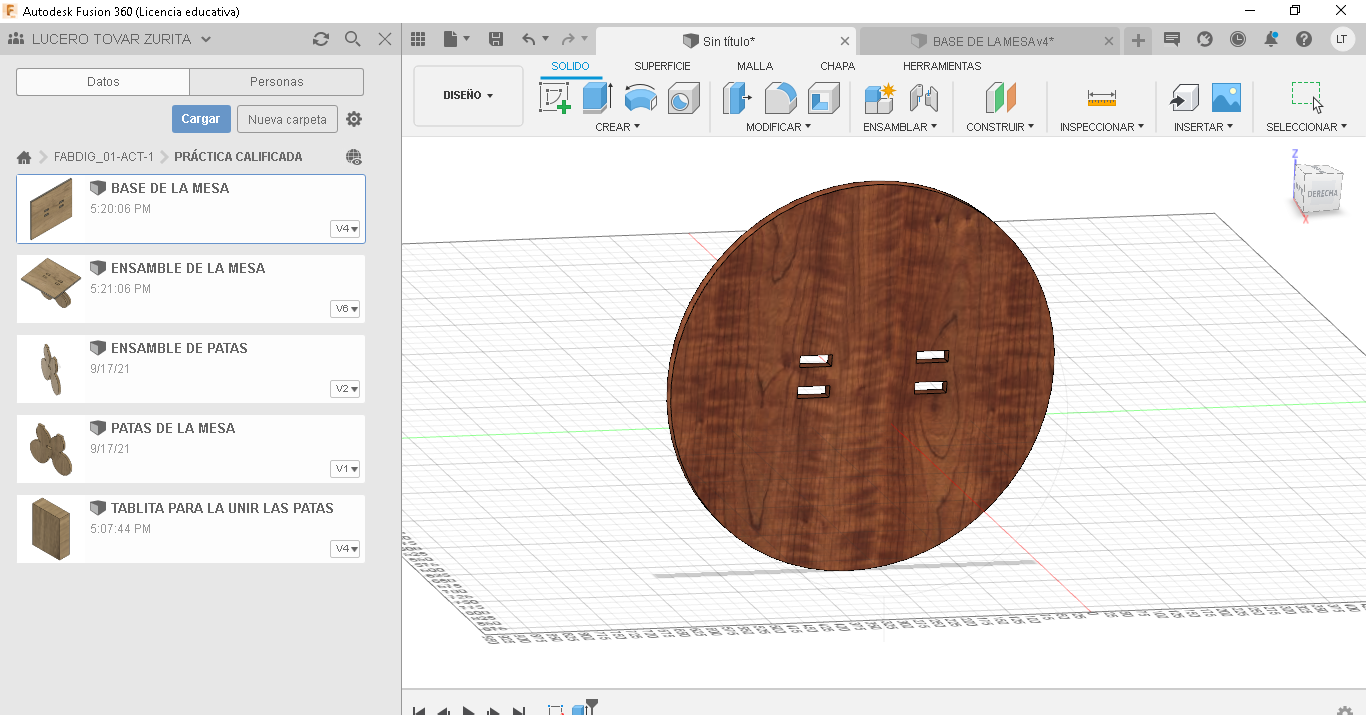This screenshot has height=715, width=1366.
Task: Expand the CONSTRUIR menu
Action: pyautogui.click(x=1000, y=127)
